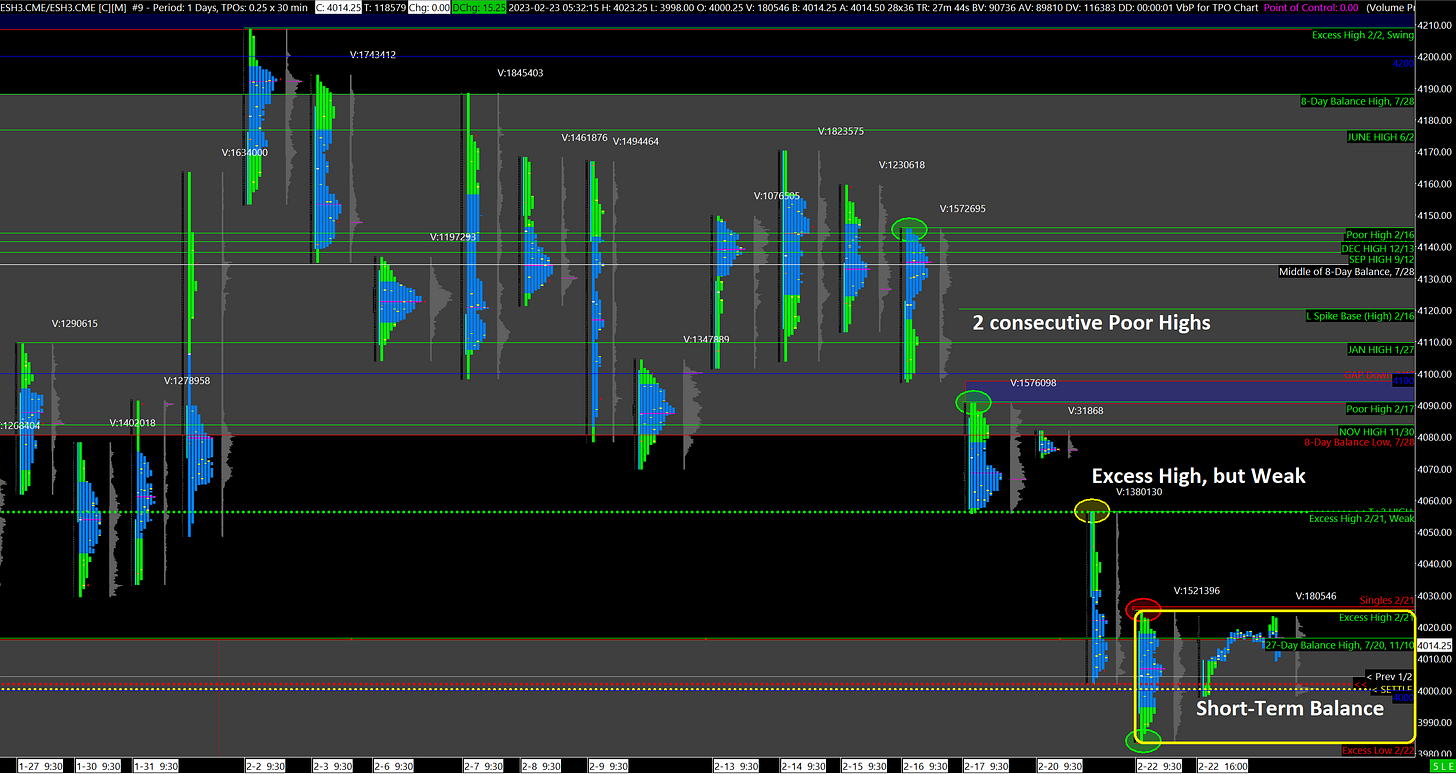Click the red '8-Day Balance Low, 7/28' label
Screen dimensions: 1456x774
coord(1359,442)
